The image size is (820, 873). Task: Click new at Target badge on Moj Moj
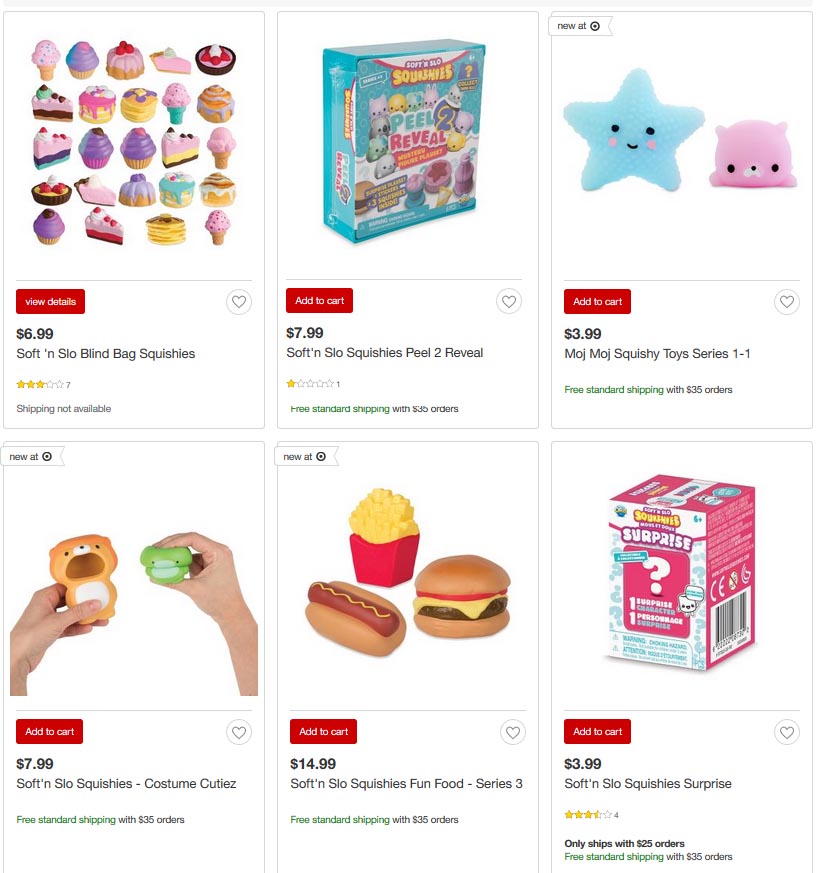click(579, 26)
